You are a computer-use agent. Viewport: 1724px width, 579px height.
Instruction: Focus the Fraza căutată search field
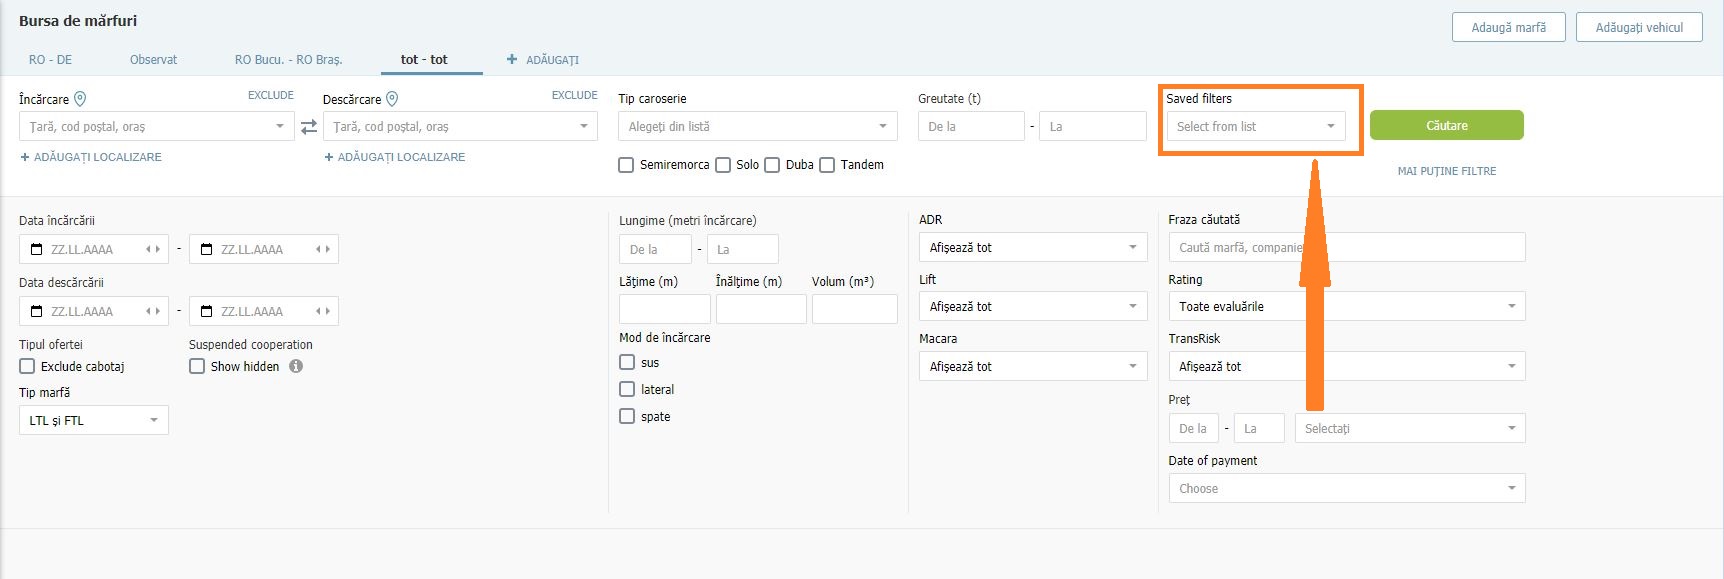point(1347,247)
